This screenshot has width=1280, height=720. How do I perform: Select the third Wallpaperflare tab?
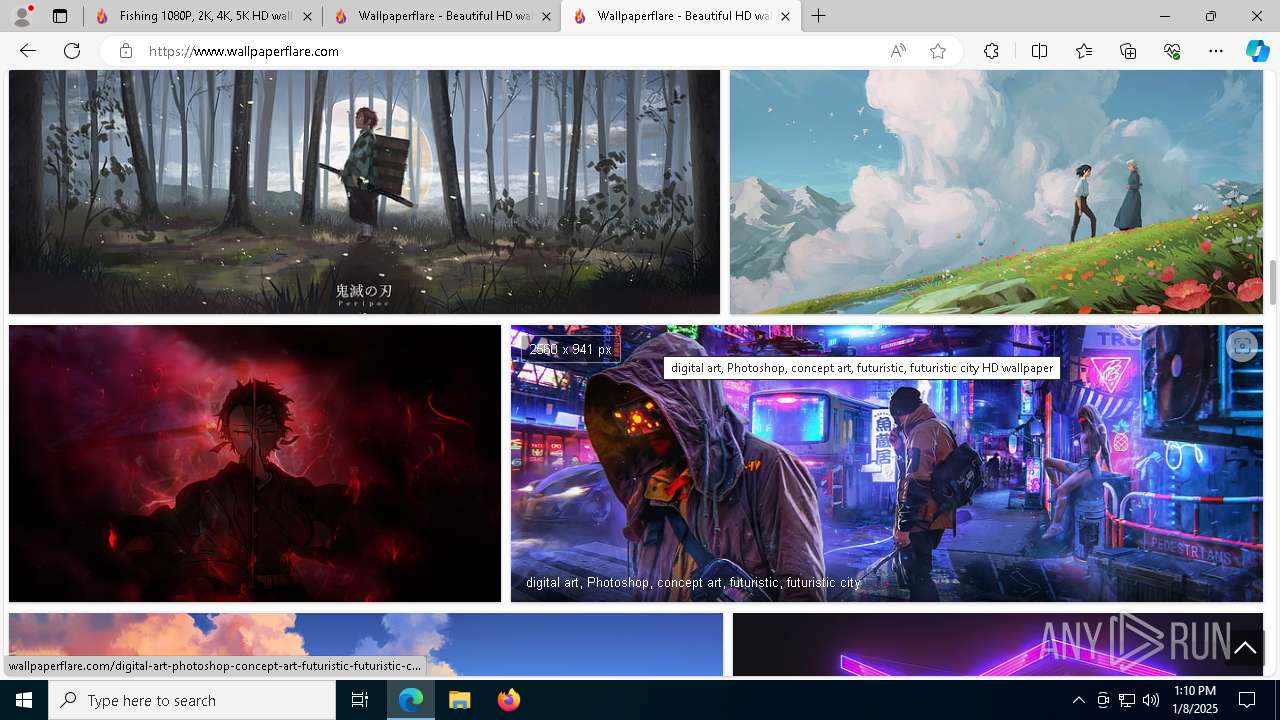click(682, 16)
